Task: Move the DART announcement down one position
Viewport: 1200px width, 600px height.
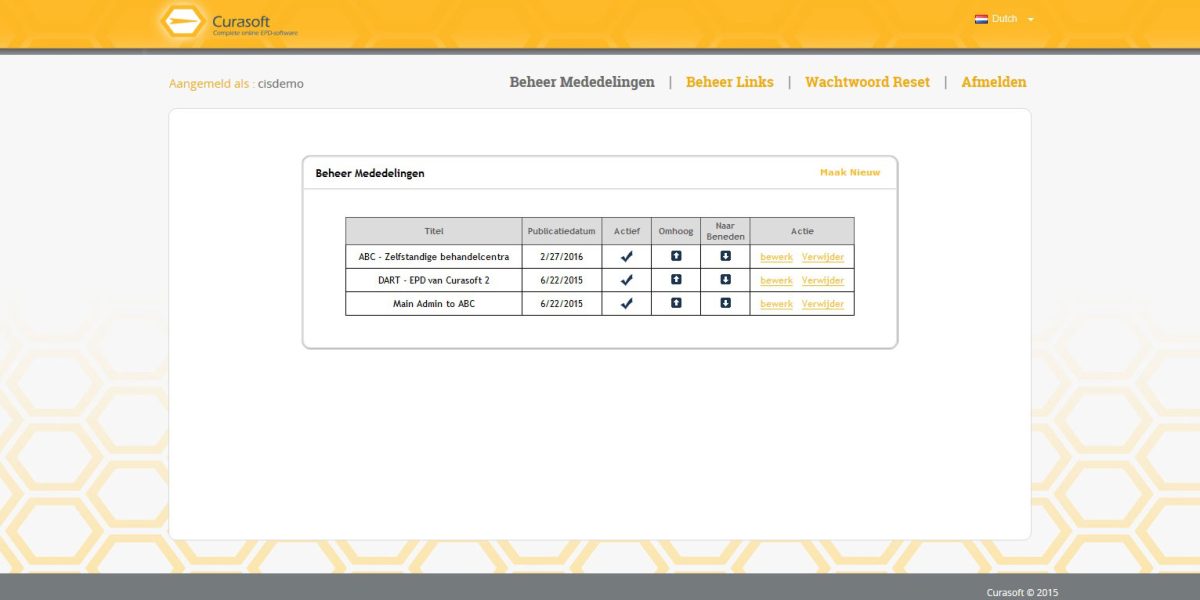Action: (x=726, y=280)
